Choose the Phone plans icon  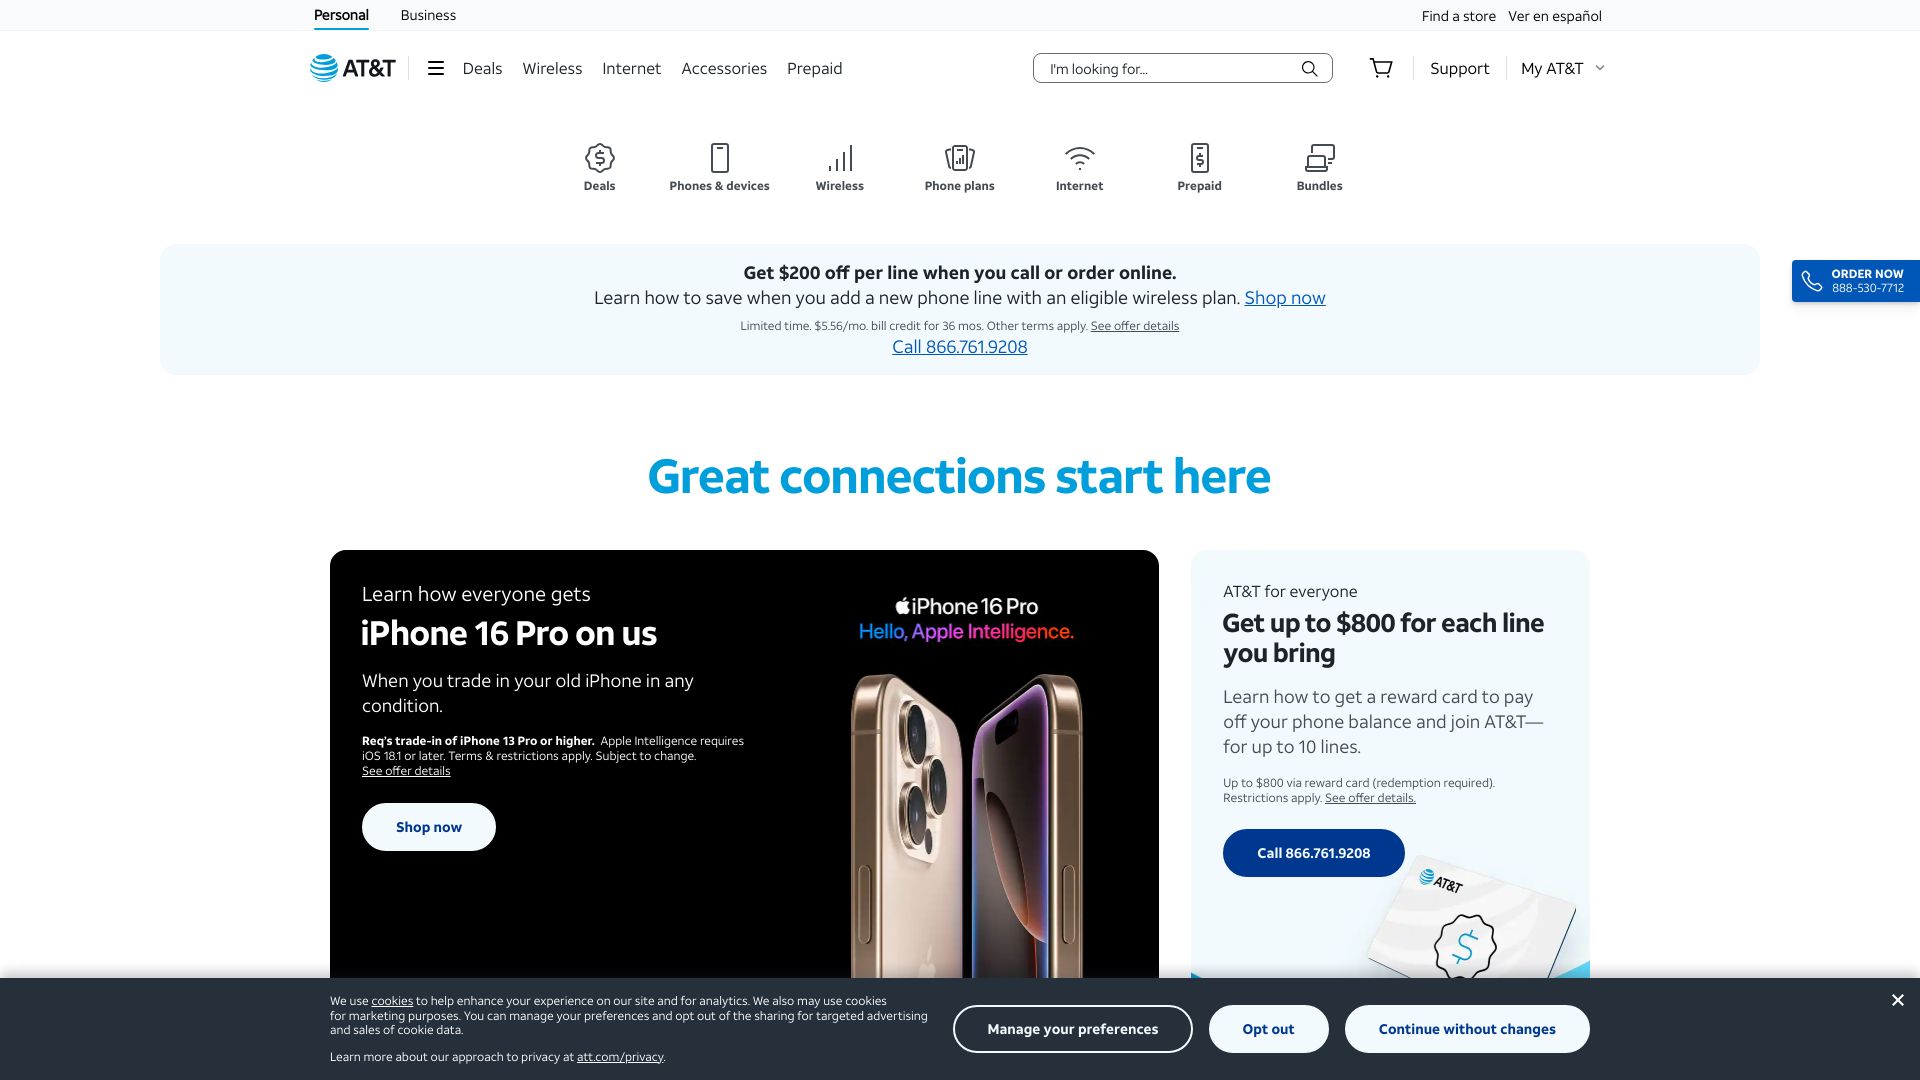point(960,158)
